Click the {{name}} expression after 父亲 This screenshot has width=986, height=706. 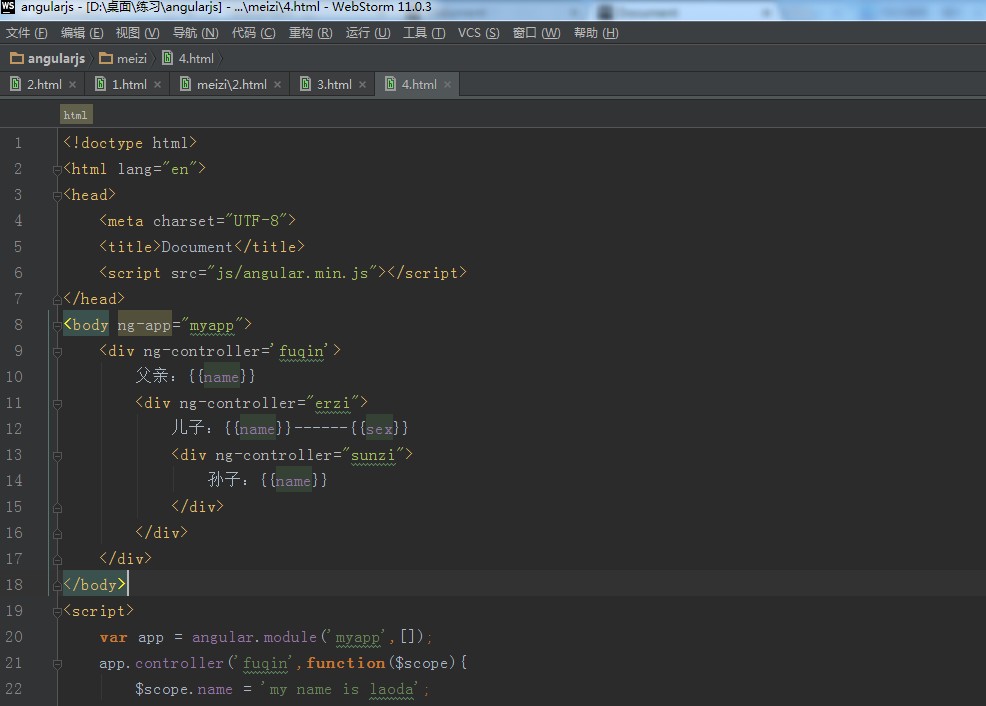[x=221, y=377]
